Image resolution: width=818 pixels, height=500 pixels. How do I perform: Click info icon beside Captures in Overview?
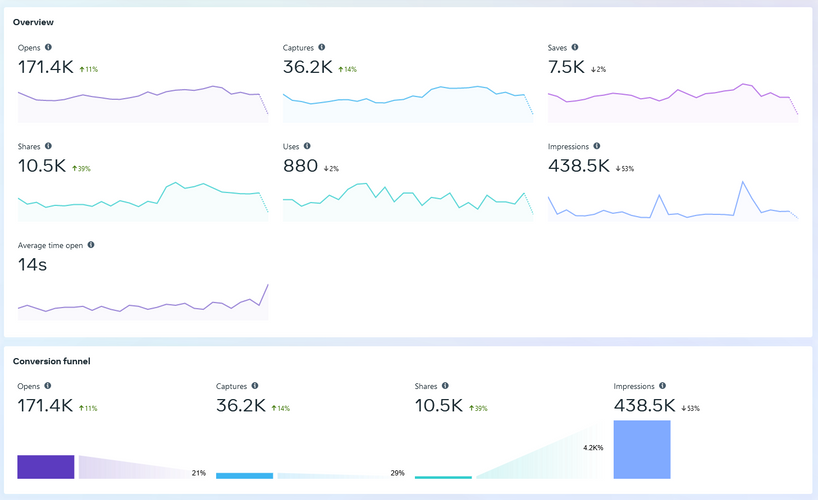pos(321,47)
